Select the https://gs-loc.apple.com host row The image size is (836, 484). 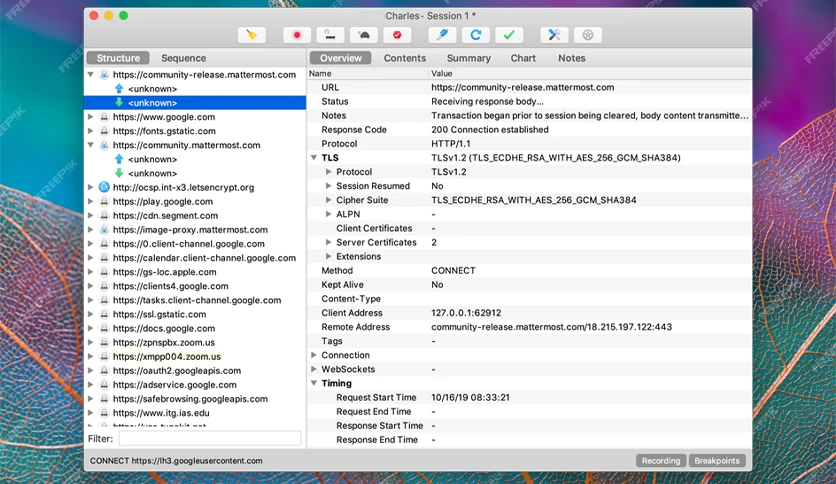(x=195, y=272)
